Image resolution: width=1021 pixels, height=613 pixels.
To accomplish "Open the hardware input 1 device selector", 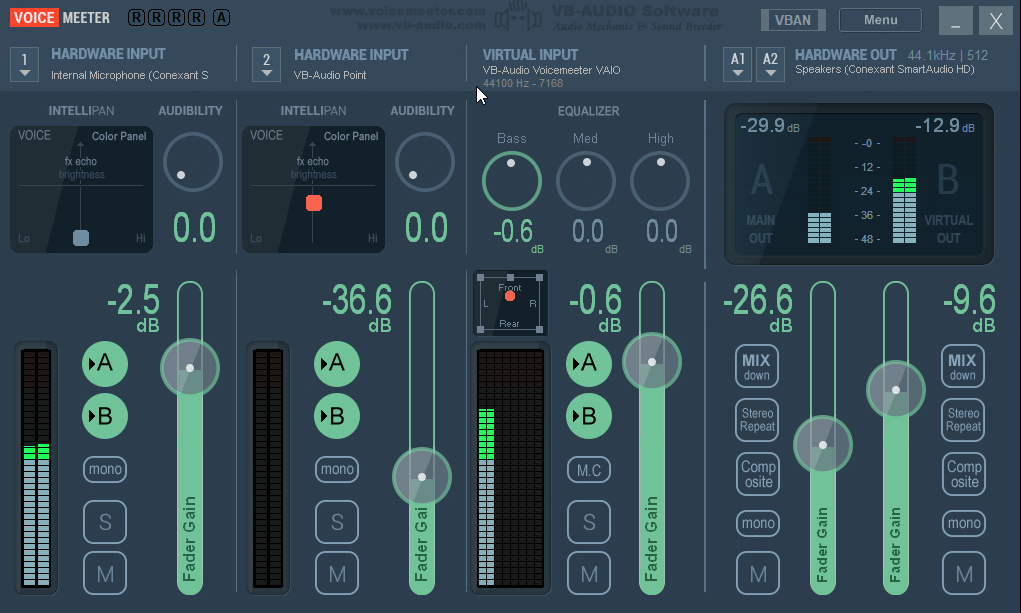I will [24, 64].
